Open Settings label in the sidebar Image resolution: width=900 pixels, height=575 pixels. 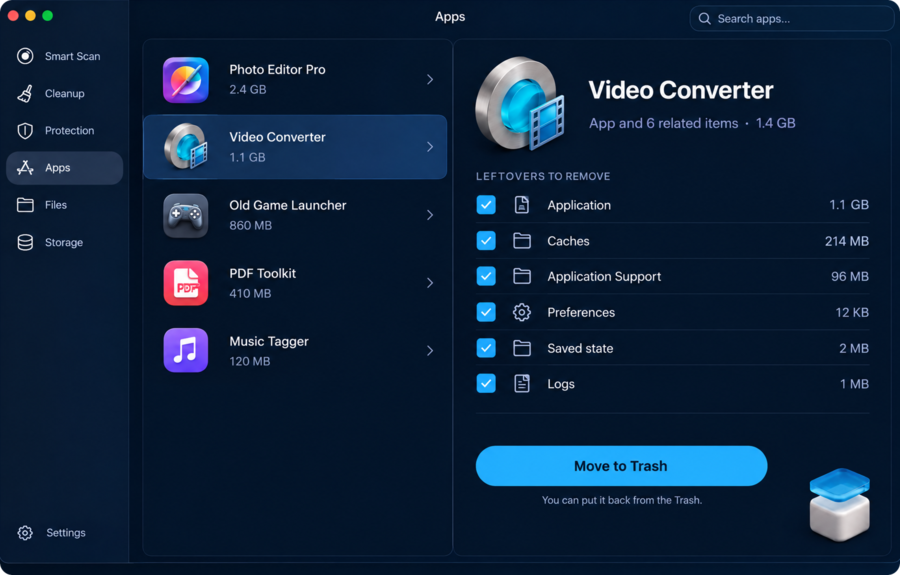[x=65, y=533]
